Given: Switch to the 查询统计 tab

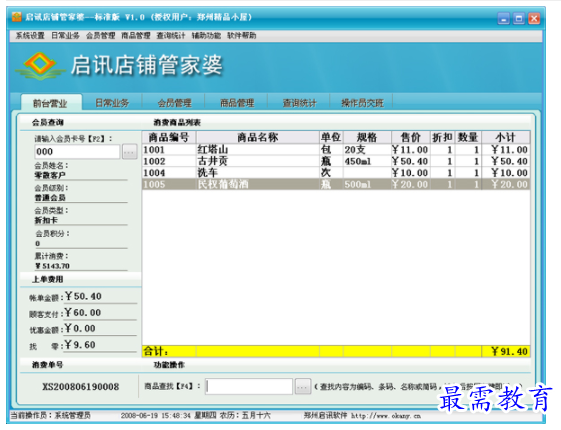Looking at the screenshot, I should [x=299, y=103].
